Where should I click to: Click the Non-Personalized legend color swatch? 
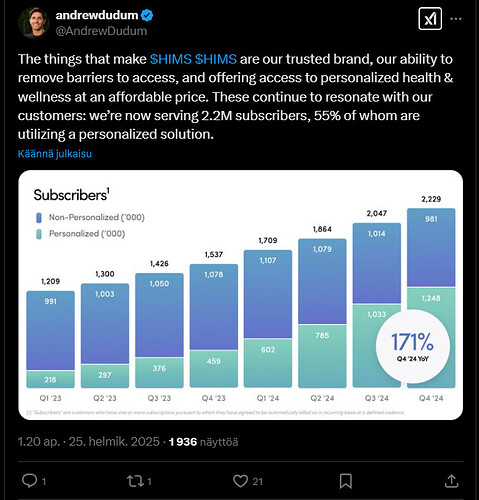(x=39, y=218)
